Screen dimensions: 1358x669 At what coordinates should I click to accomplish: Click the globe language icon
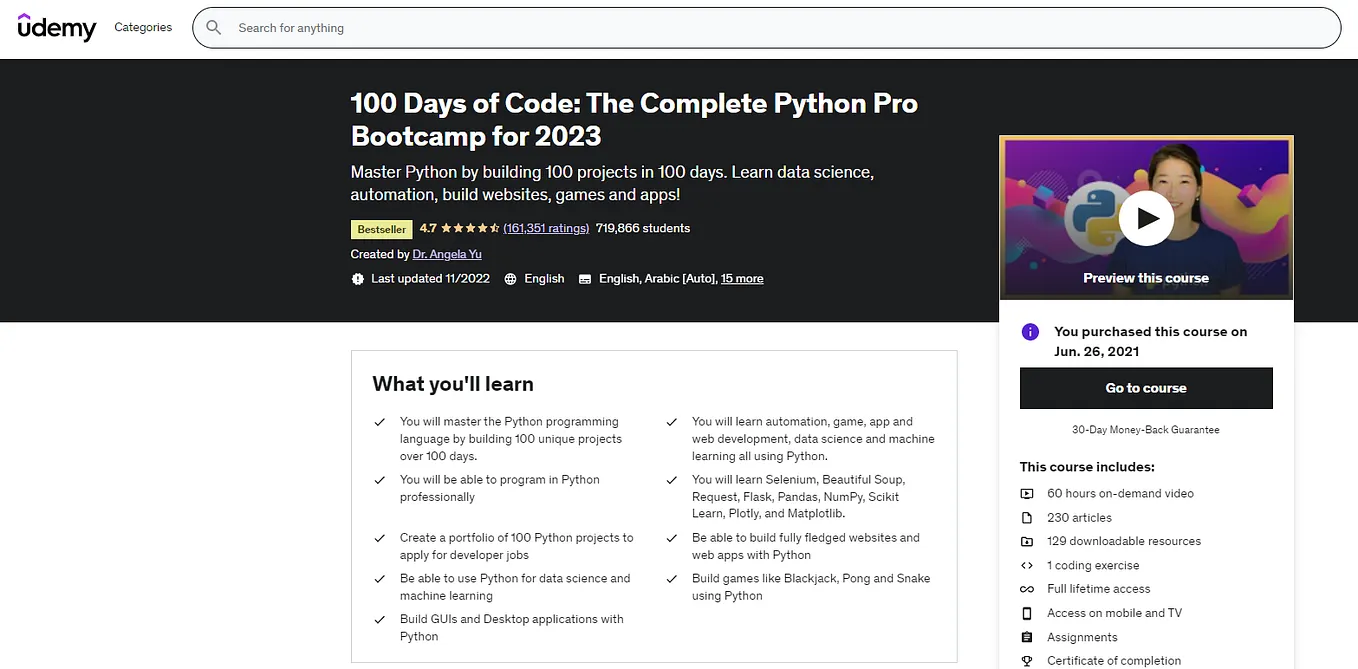click(x=511, y=279)
